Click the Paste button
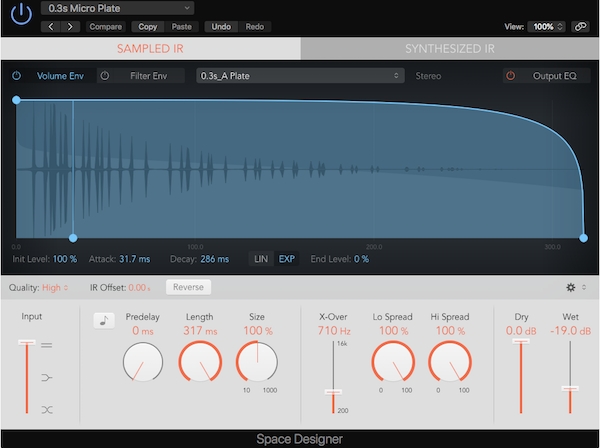This screenshot has width=600, height=448. click(181, 26)
